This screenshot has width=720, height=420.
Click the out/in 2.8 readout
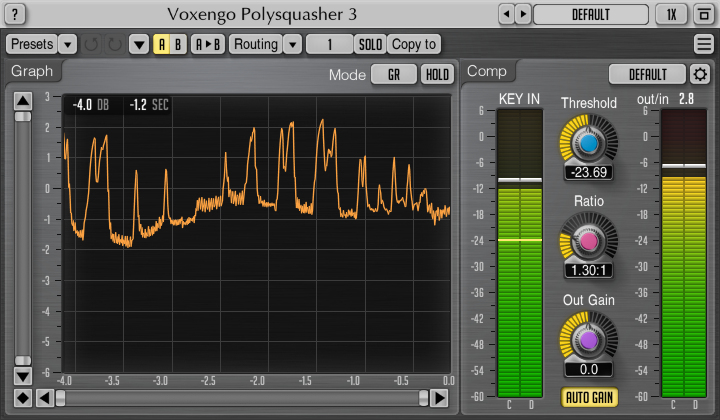665,99
